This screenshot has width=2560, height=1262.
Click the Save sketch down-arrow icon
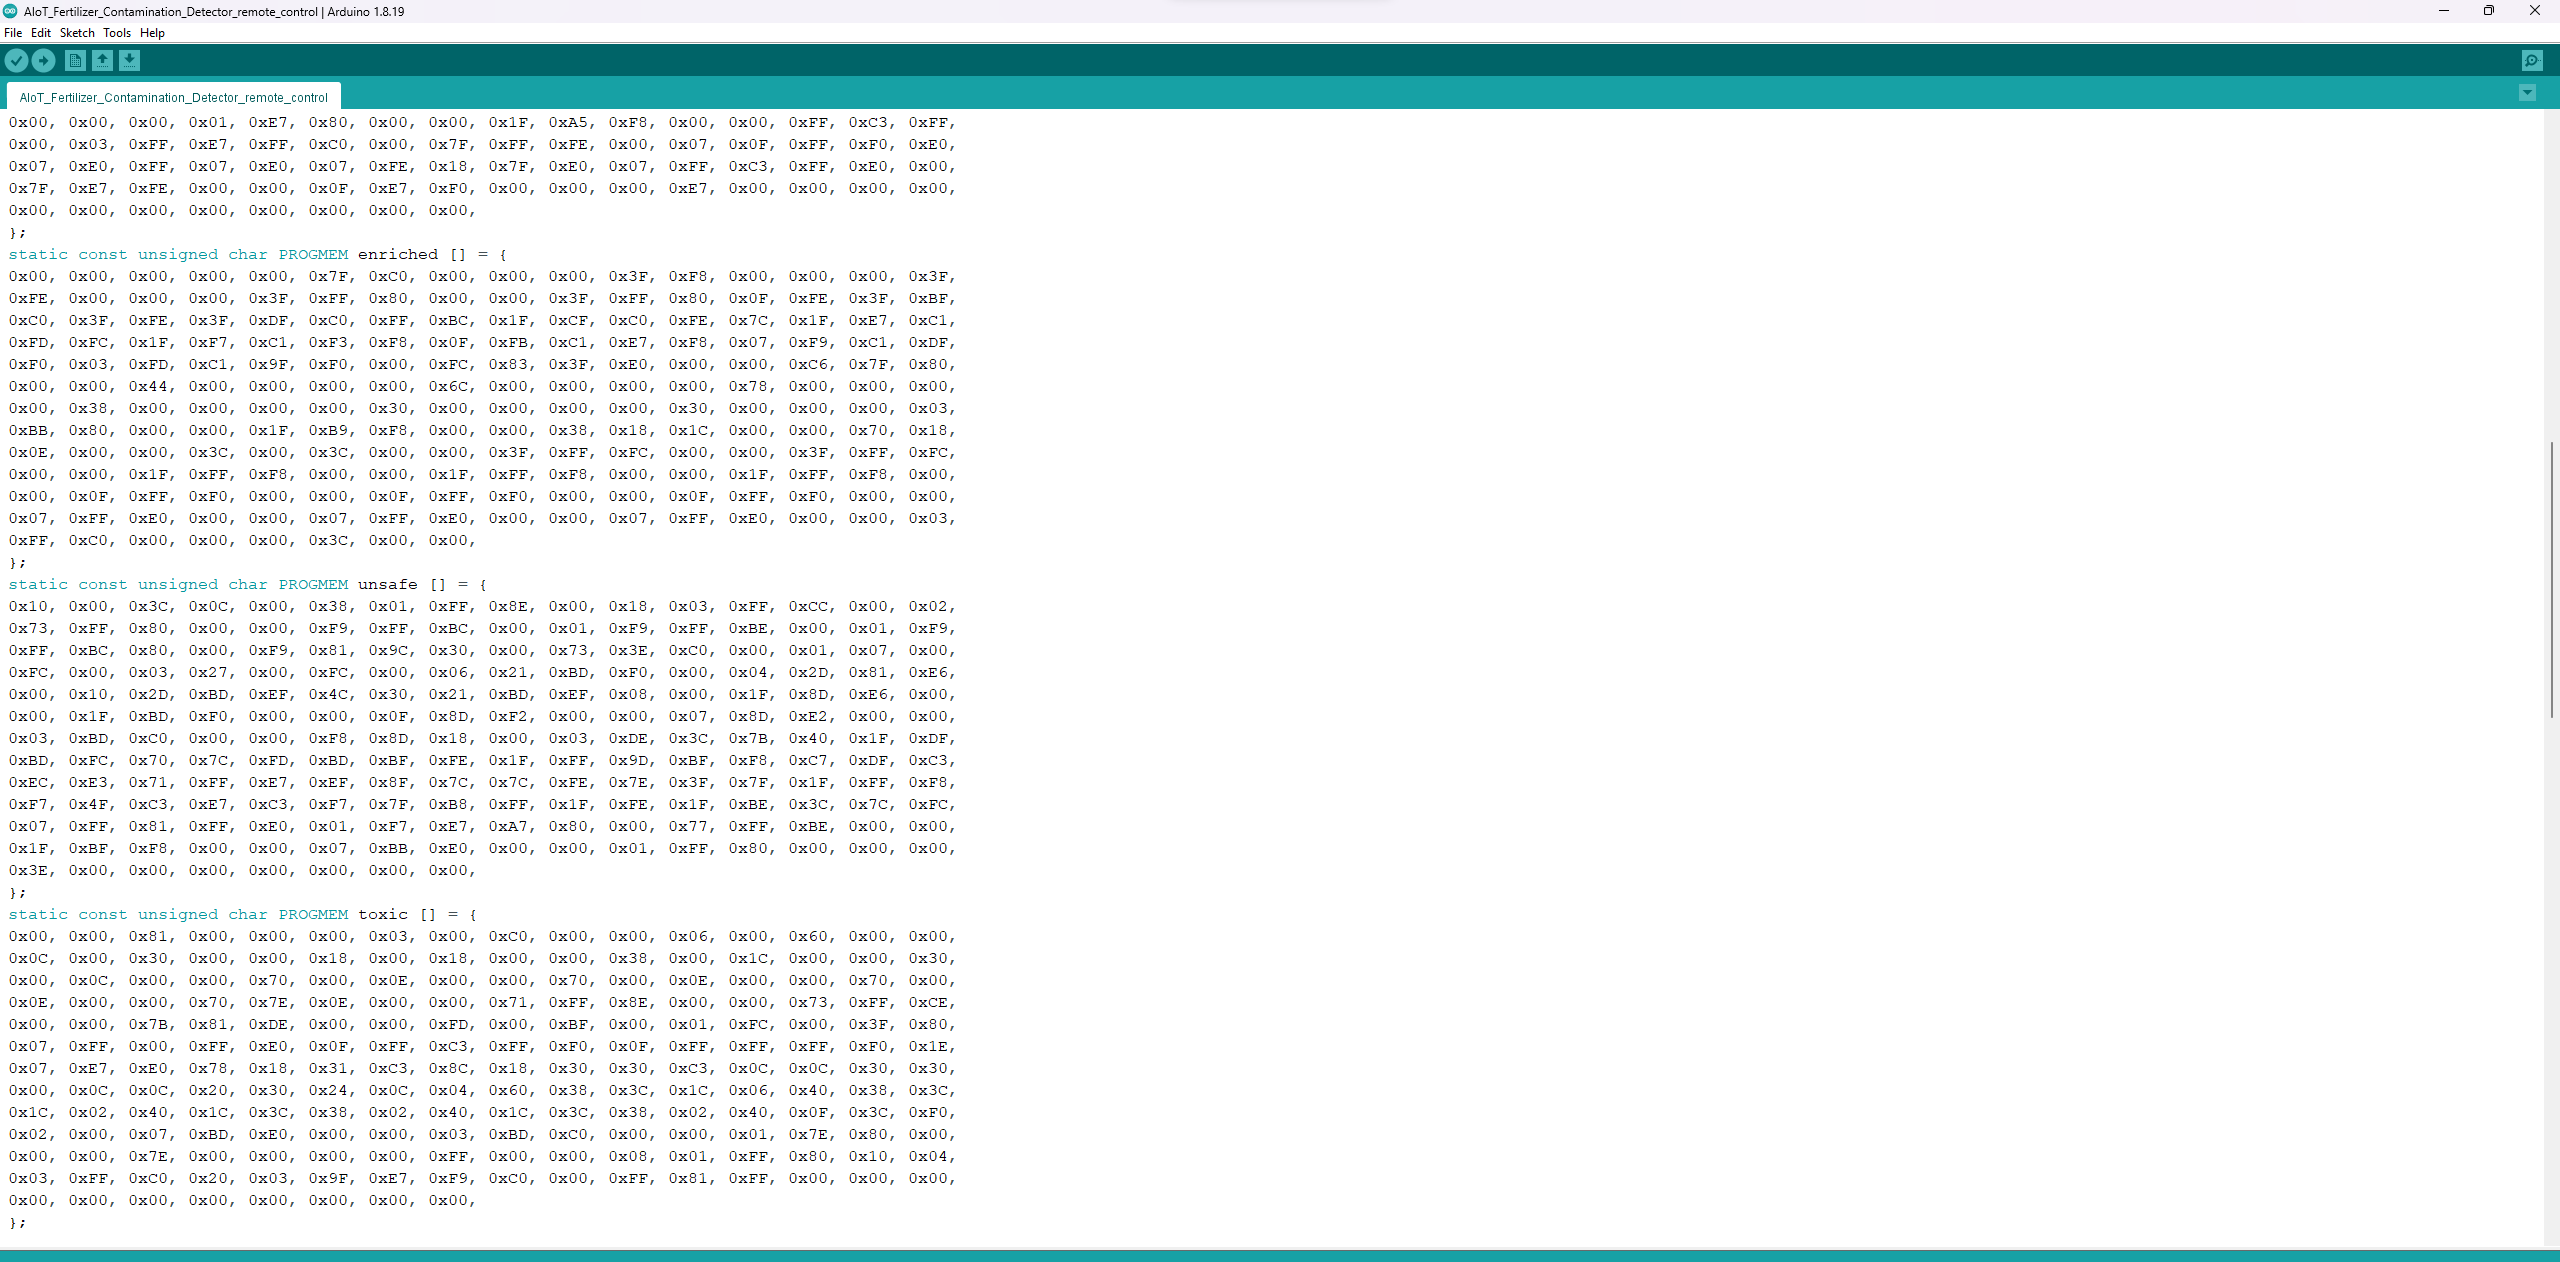coord(129,61)
